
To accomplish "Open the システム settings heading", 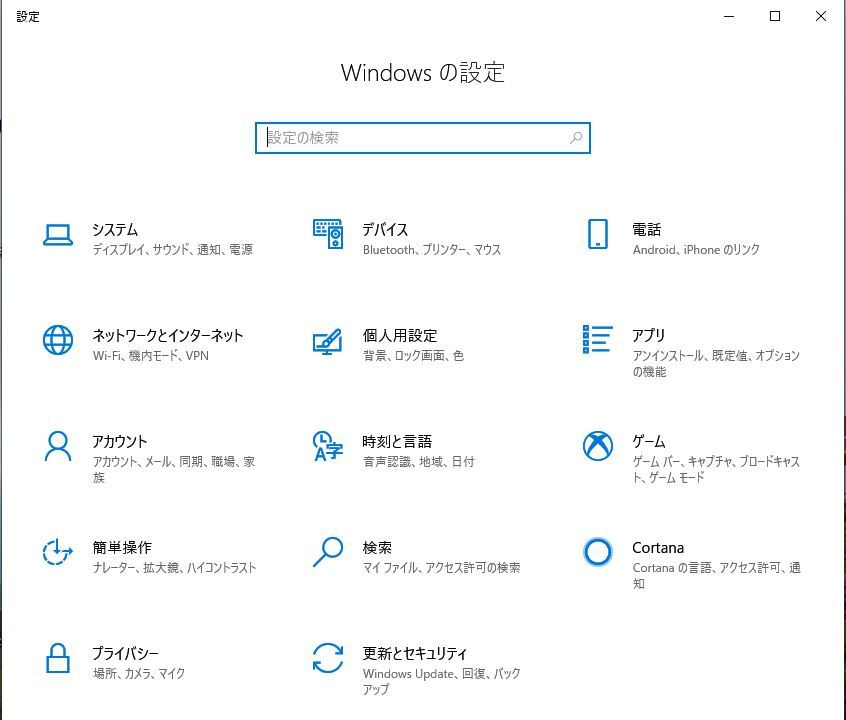I will [115, 229].
